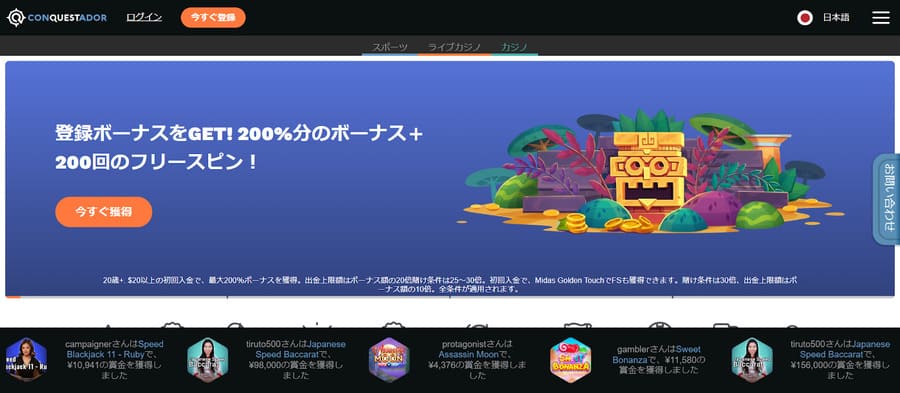This screenshot has width=900, height=393.
Task: Click the Baccarat thumbnail beside ¥156,000 win
Action: click(x=752, y=360)
